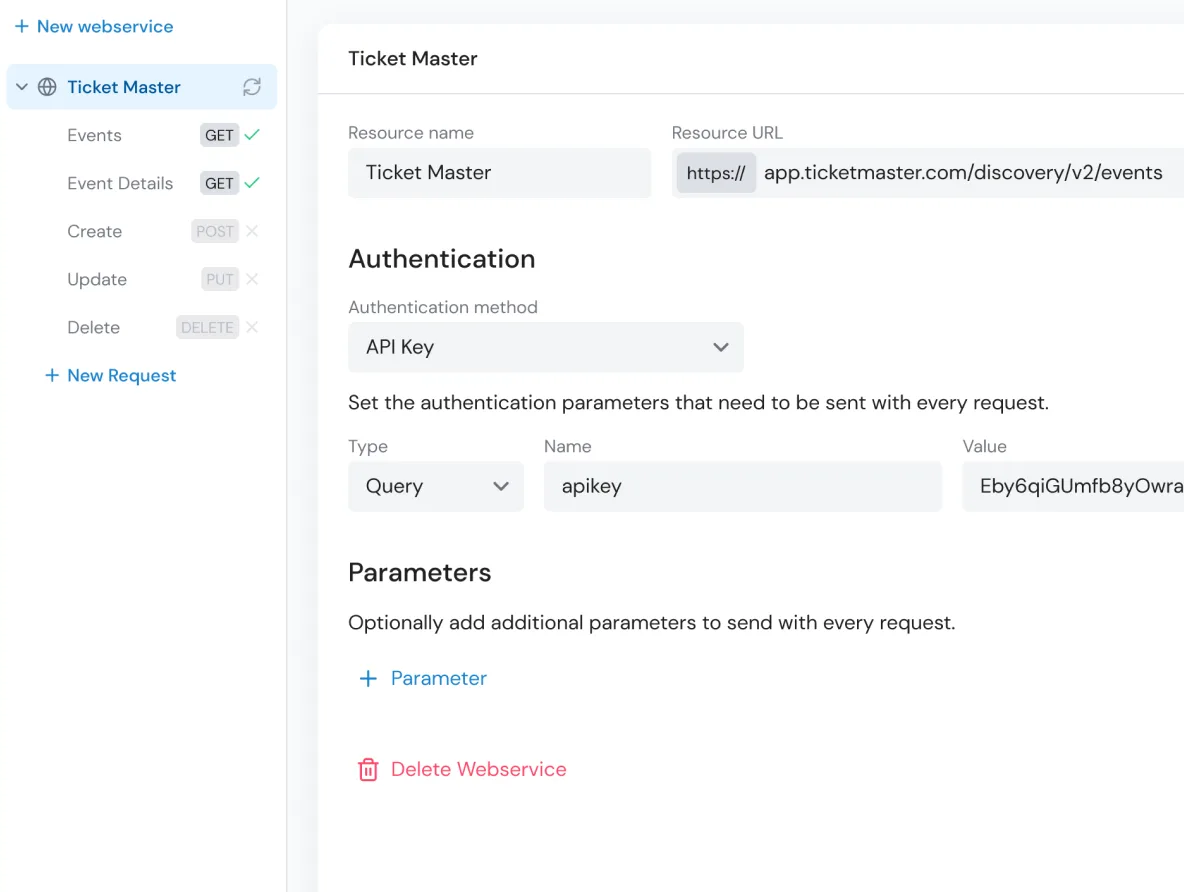The image size is (1184, 892).
Task: Click the New webservice link
Action: pyautogui.click(x=93, y=26)
